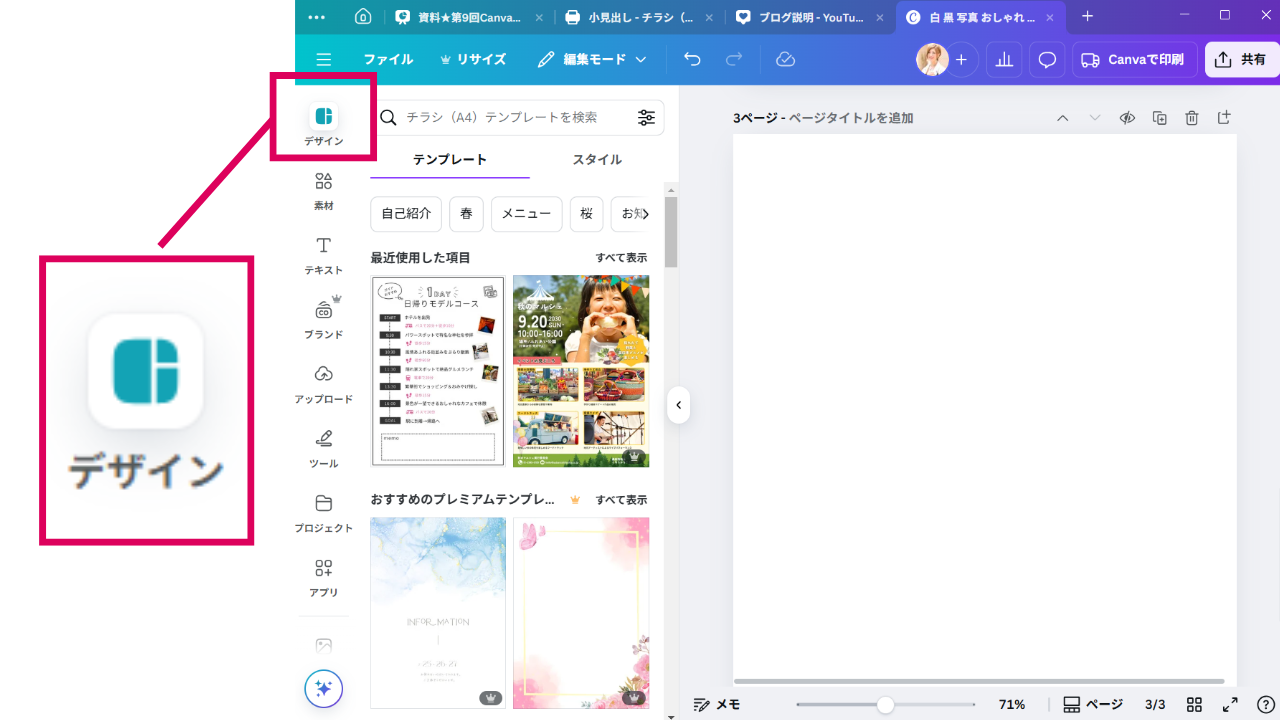Screen dimensions: 1280x720
Task: Click the undo arrow in top toolbar
Action: [692, 60]
